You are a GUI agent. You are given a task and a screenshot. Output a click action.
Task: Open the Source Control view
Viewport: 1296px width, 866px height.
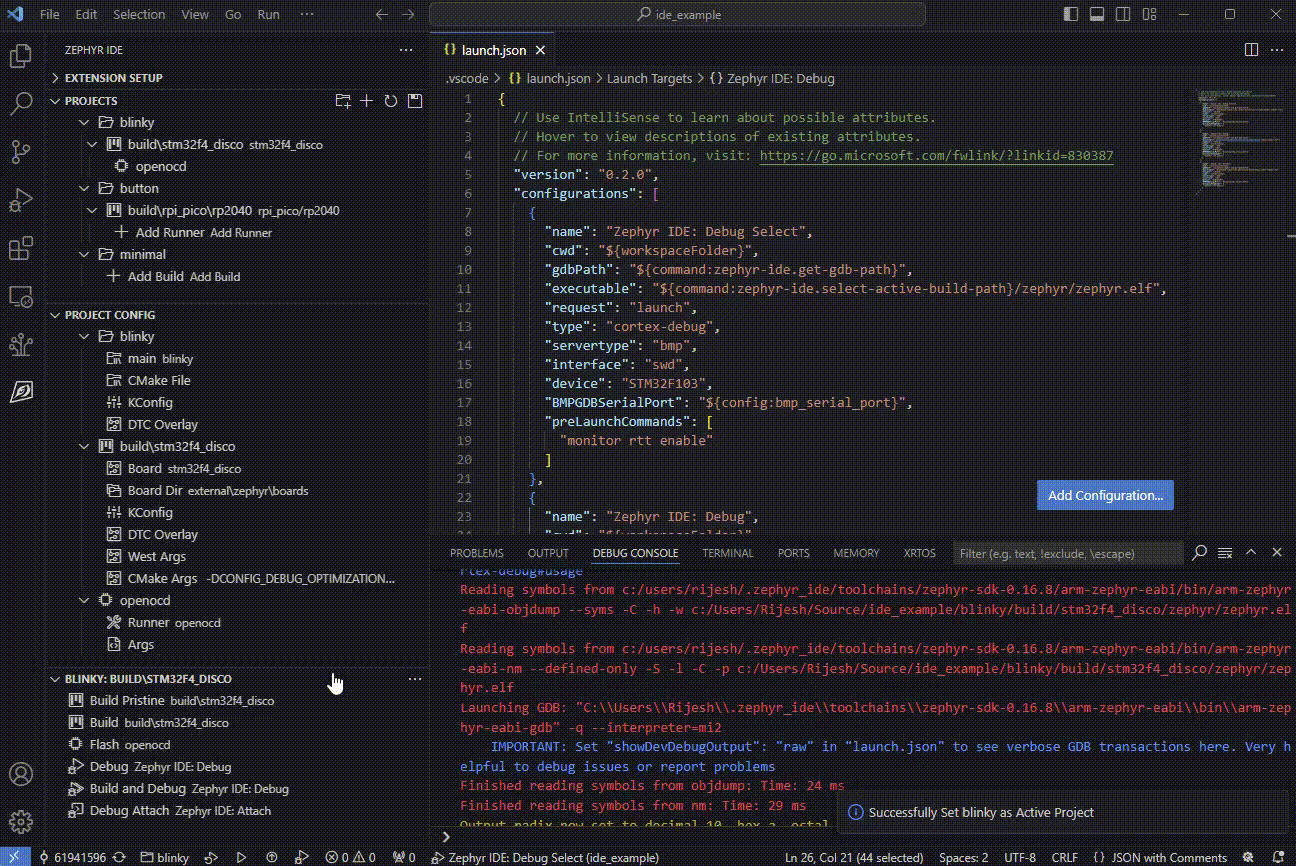click(x=20, y=152)
